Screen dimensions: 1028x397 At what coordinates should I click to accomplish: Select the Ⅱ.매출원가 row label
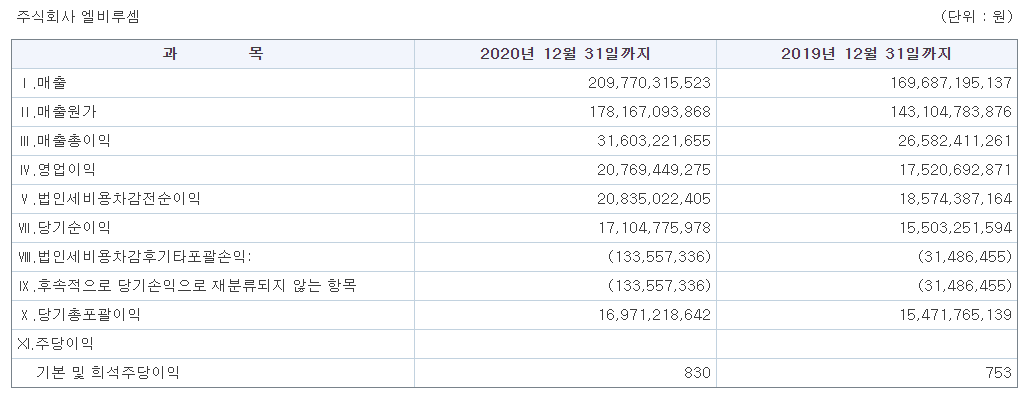pyautogui.click(x=58, y=112)
